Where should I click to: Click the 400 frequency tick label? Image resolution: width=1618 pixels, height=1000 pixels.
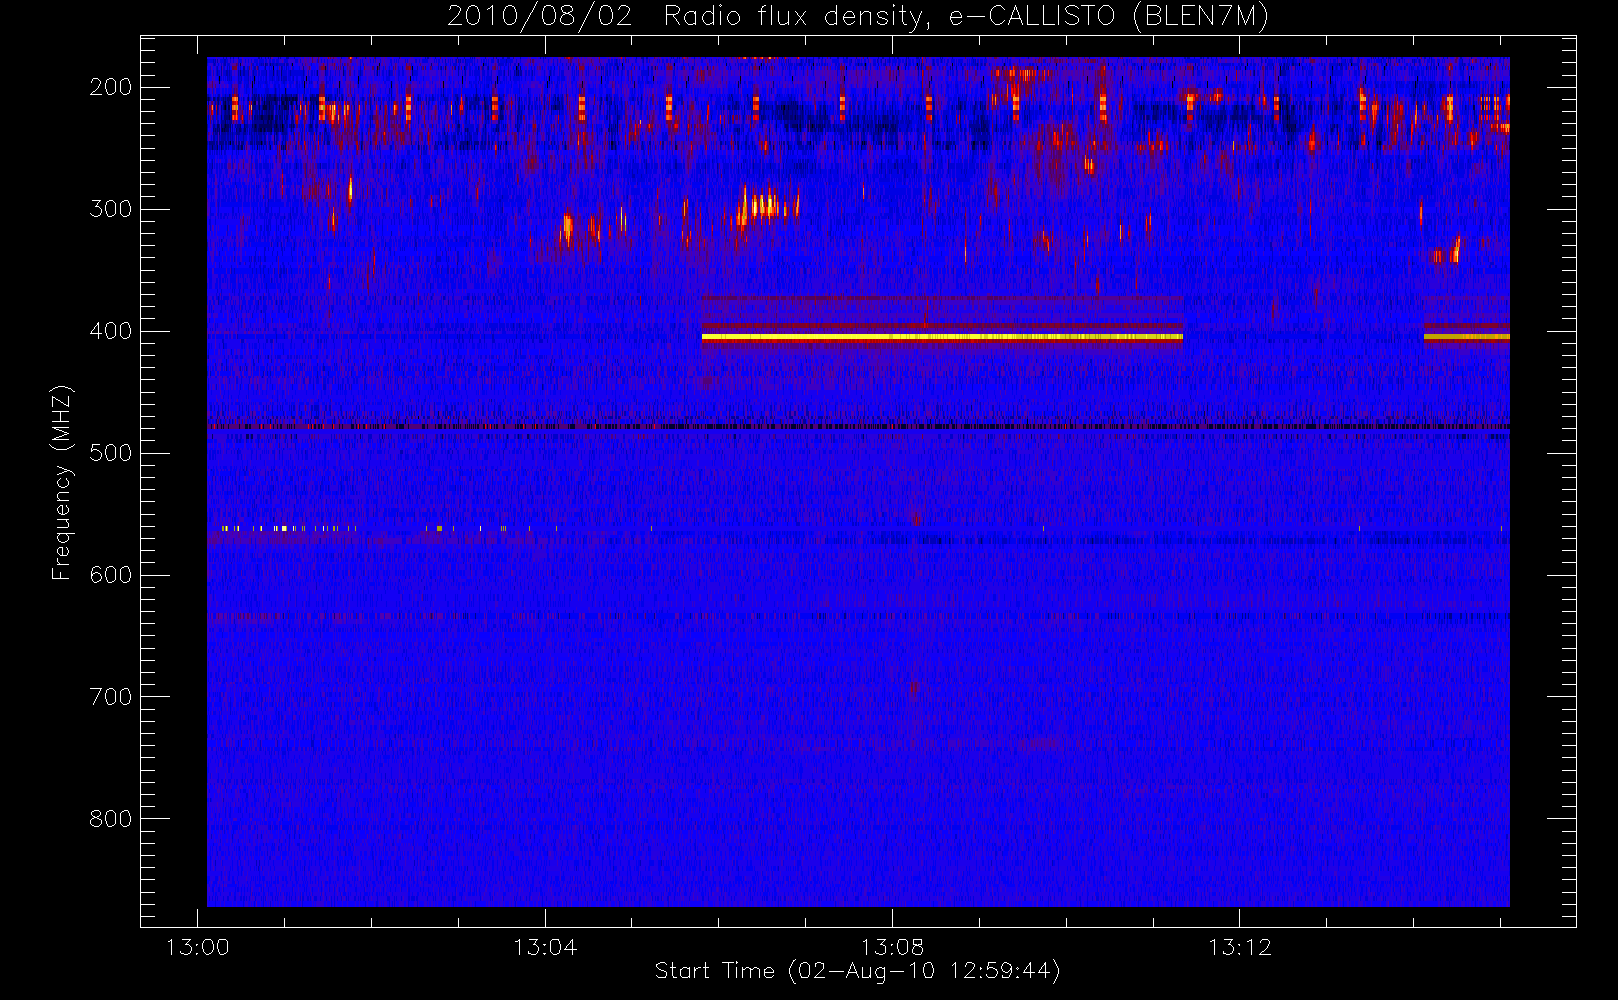(x=111, y=331)
